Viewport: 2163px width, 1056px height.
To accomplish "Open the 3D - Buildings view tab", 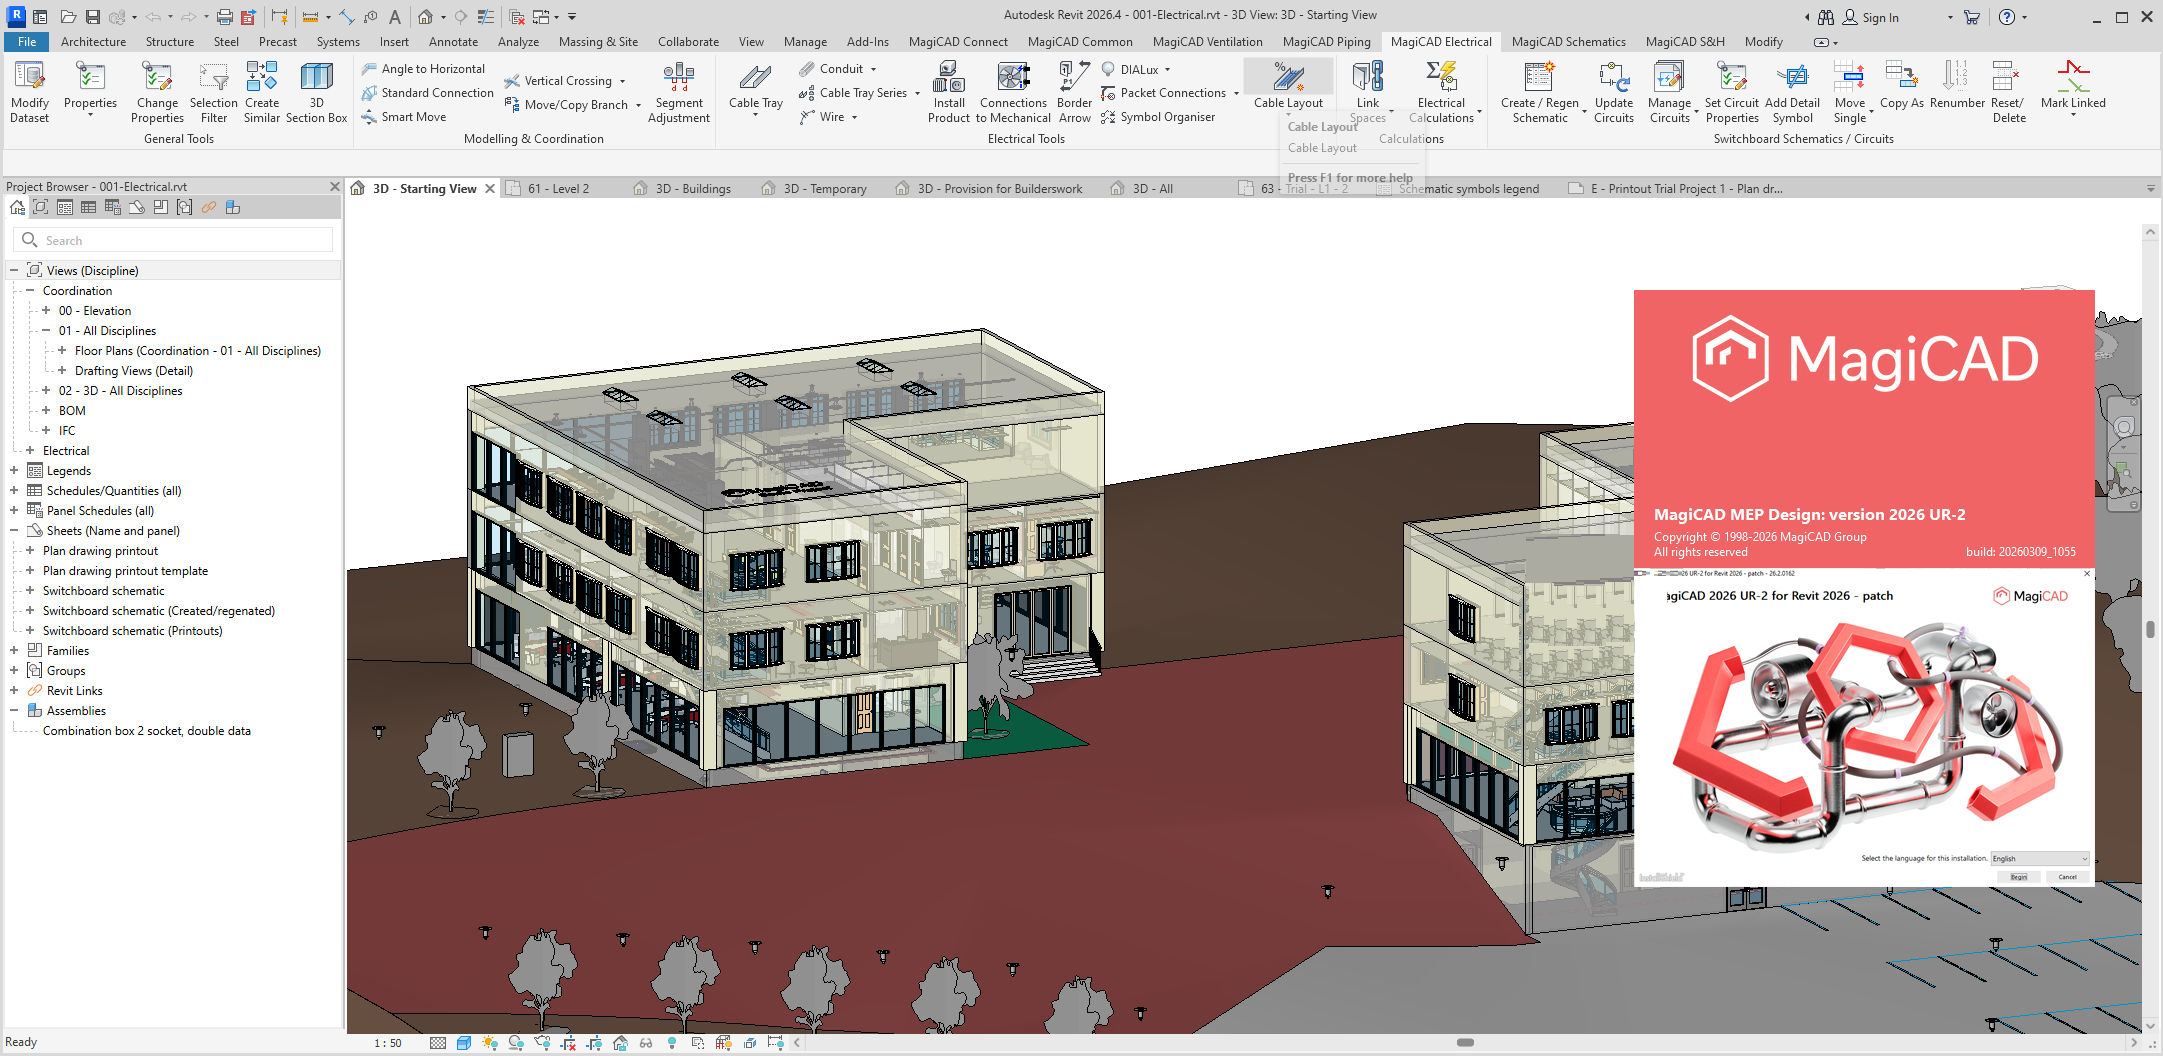I will click(x=693, y=188).
